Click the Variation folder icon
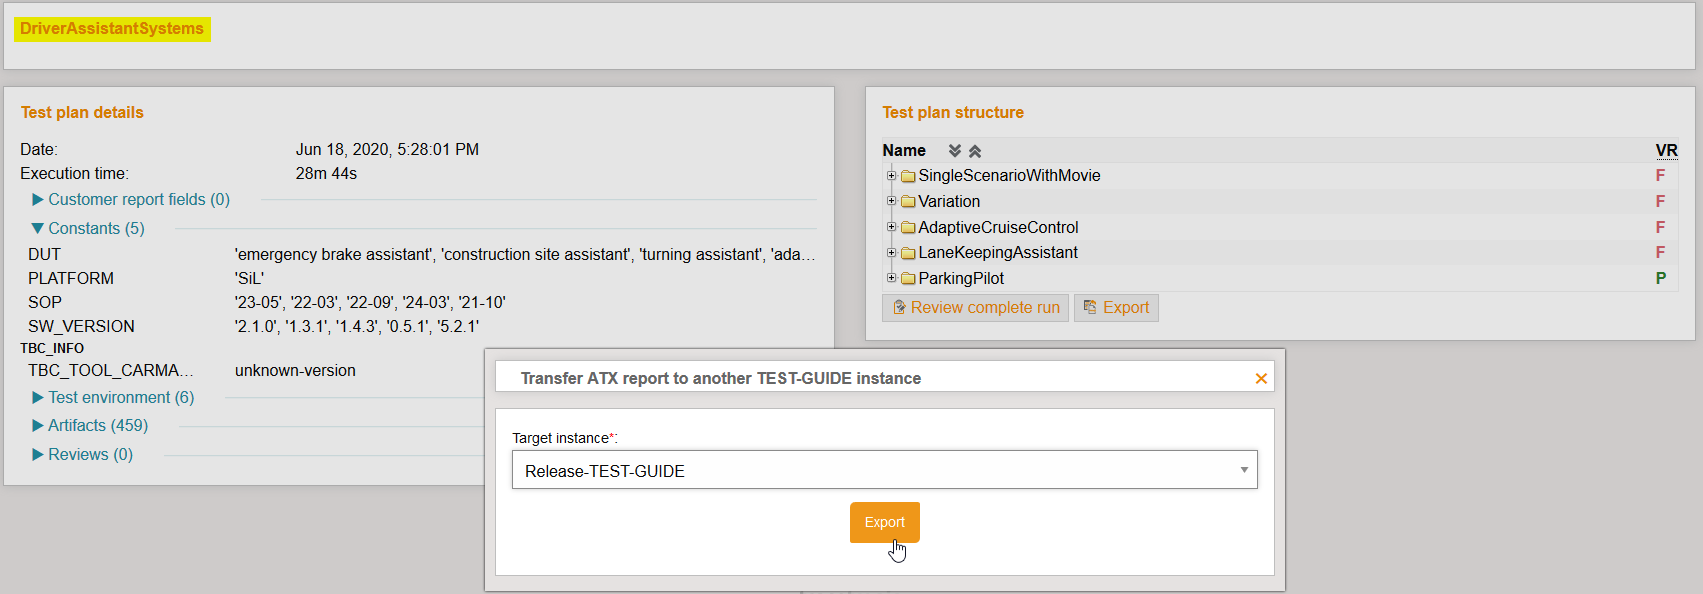This screenshot has height=594, width=1703. pos(908,202)
